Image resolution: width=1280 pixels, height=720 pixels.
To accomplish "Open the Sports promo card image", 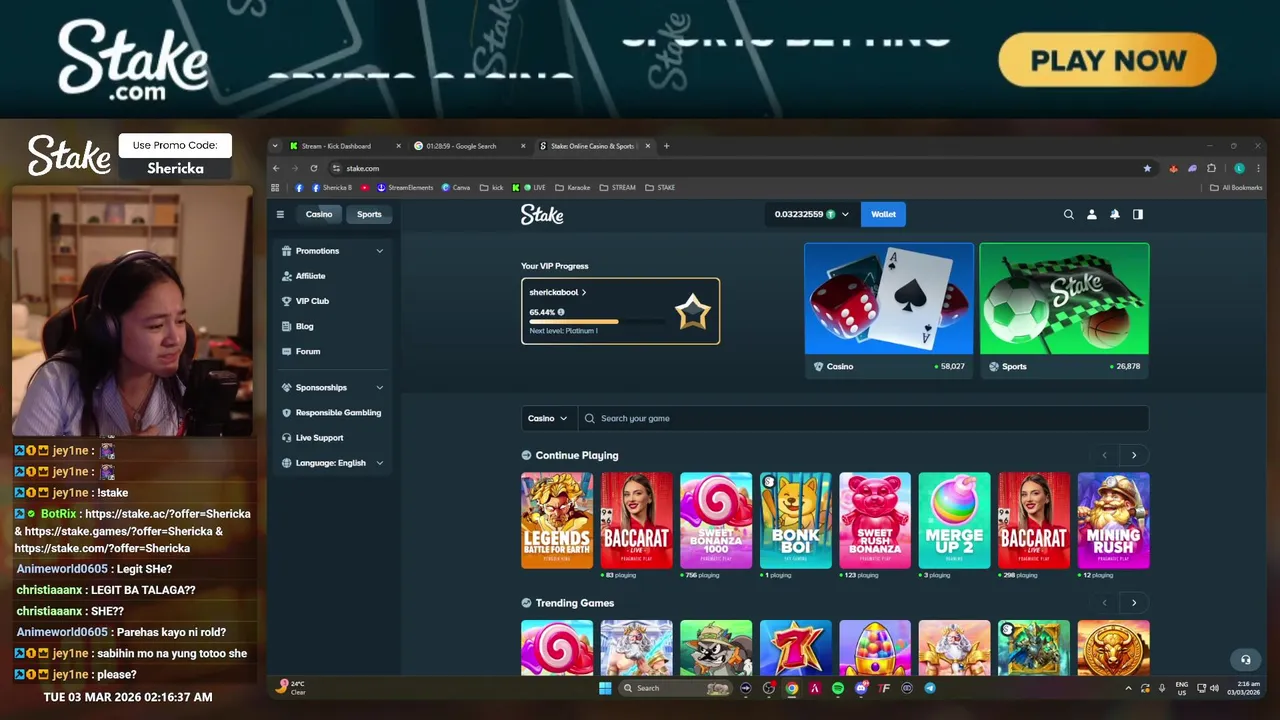I will tap(1064, 299).
